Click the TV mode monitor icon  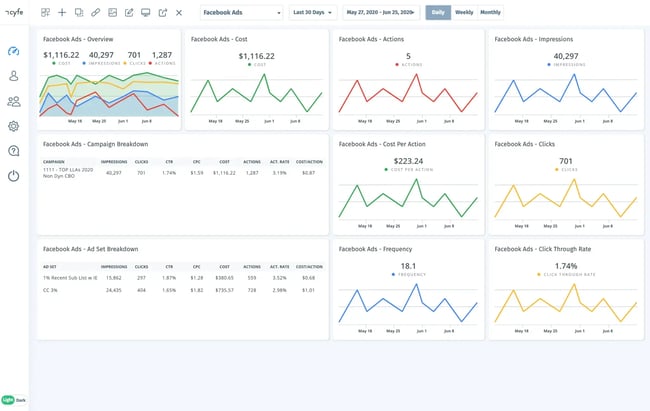146,13
